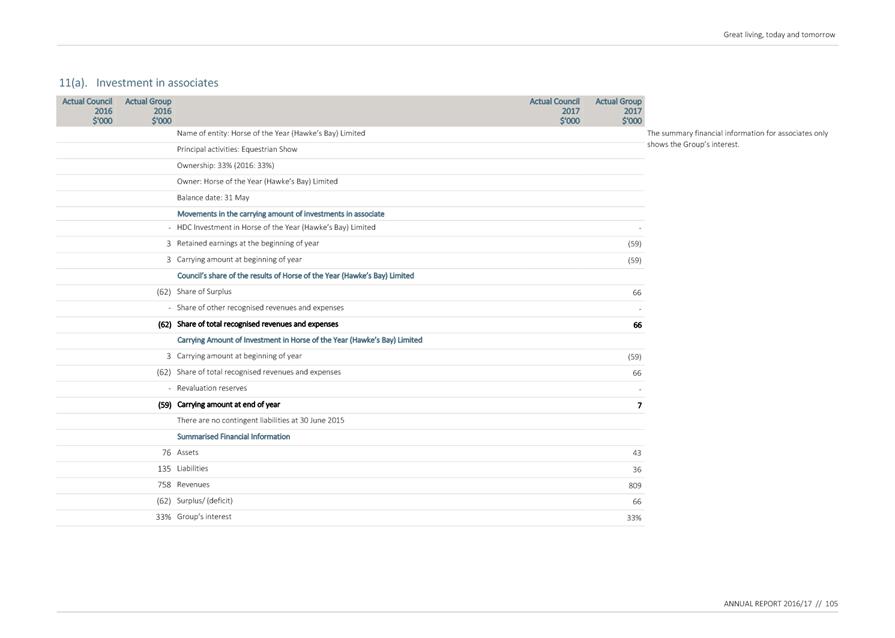Click the 'Owner: Horse of the Year' line
The image size is (895, 638).
pos(257,181)
